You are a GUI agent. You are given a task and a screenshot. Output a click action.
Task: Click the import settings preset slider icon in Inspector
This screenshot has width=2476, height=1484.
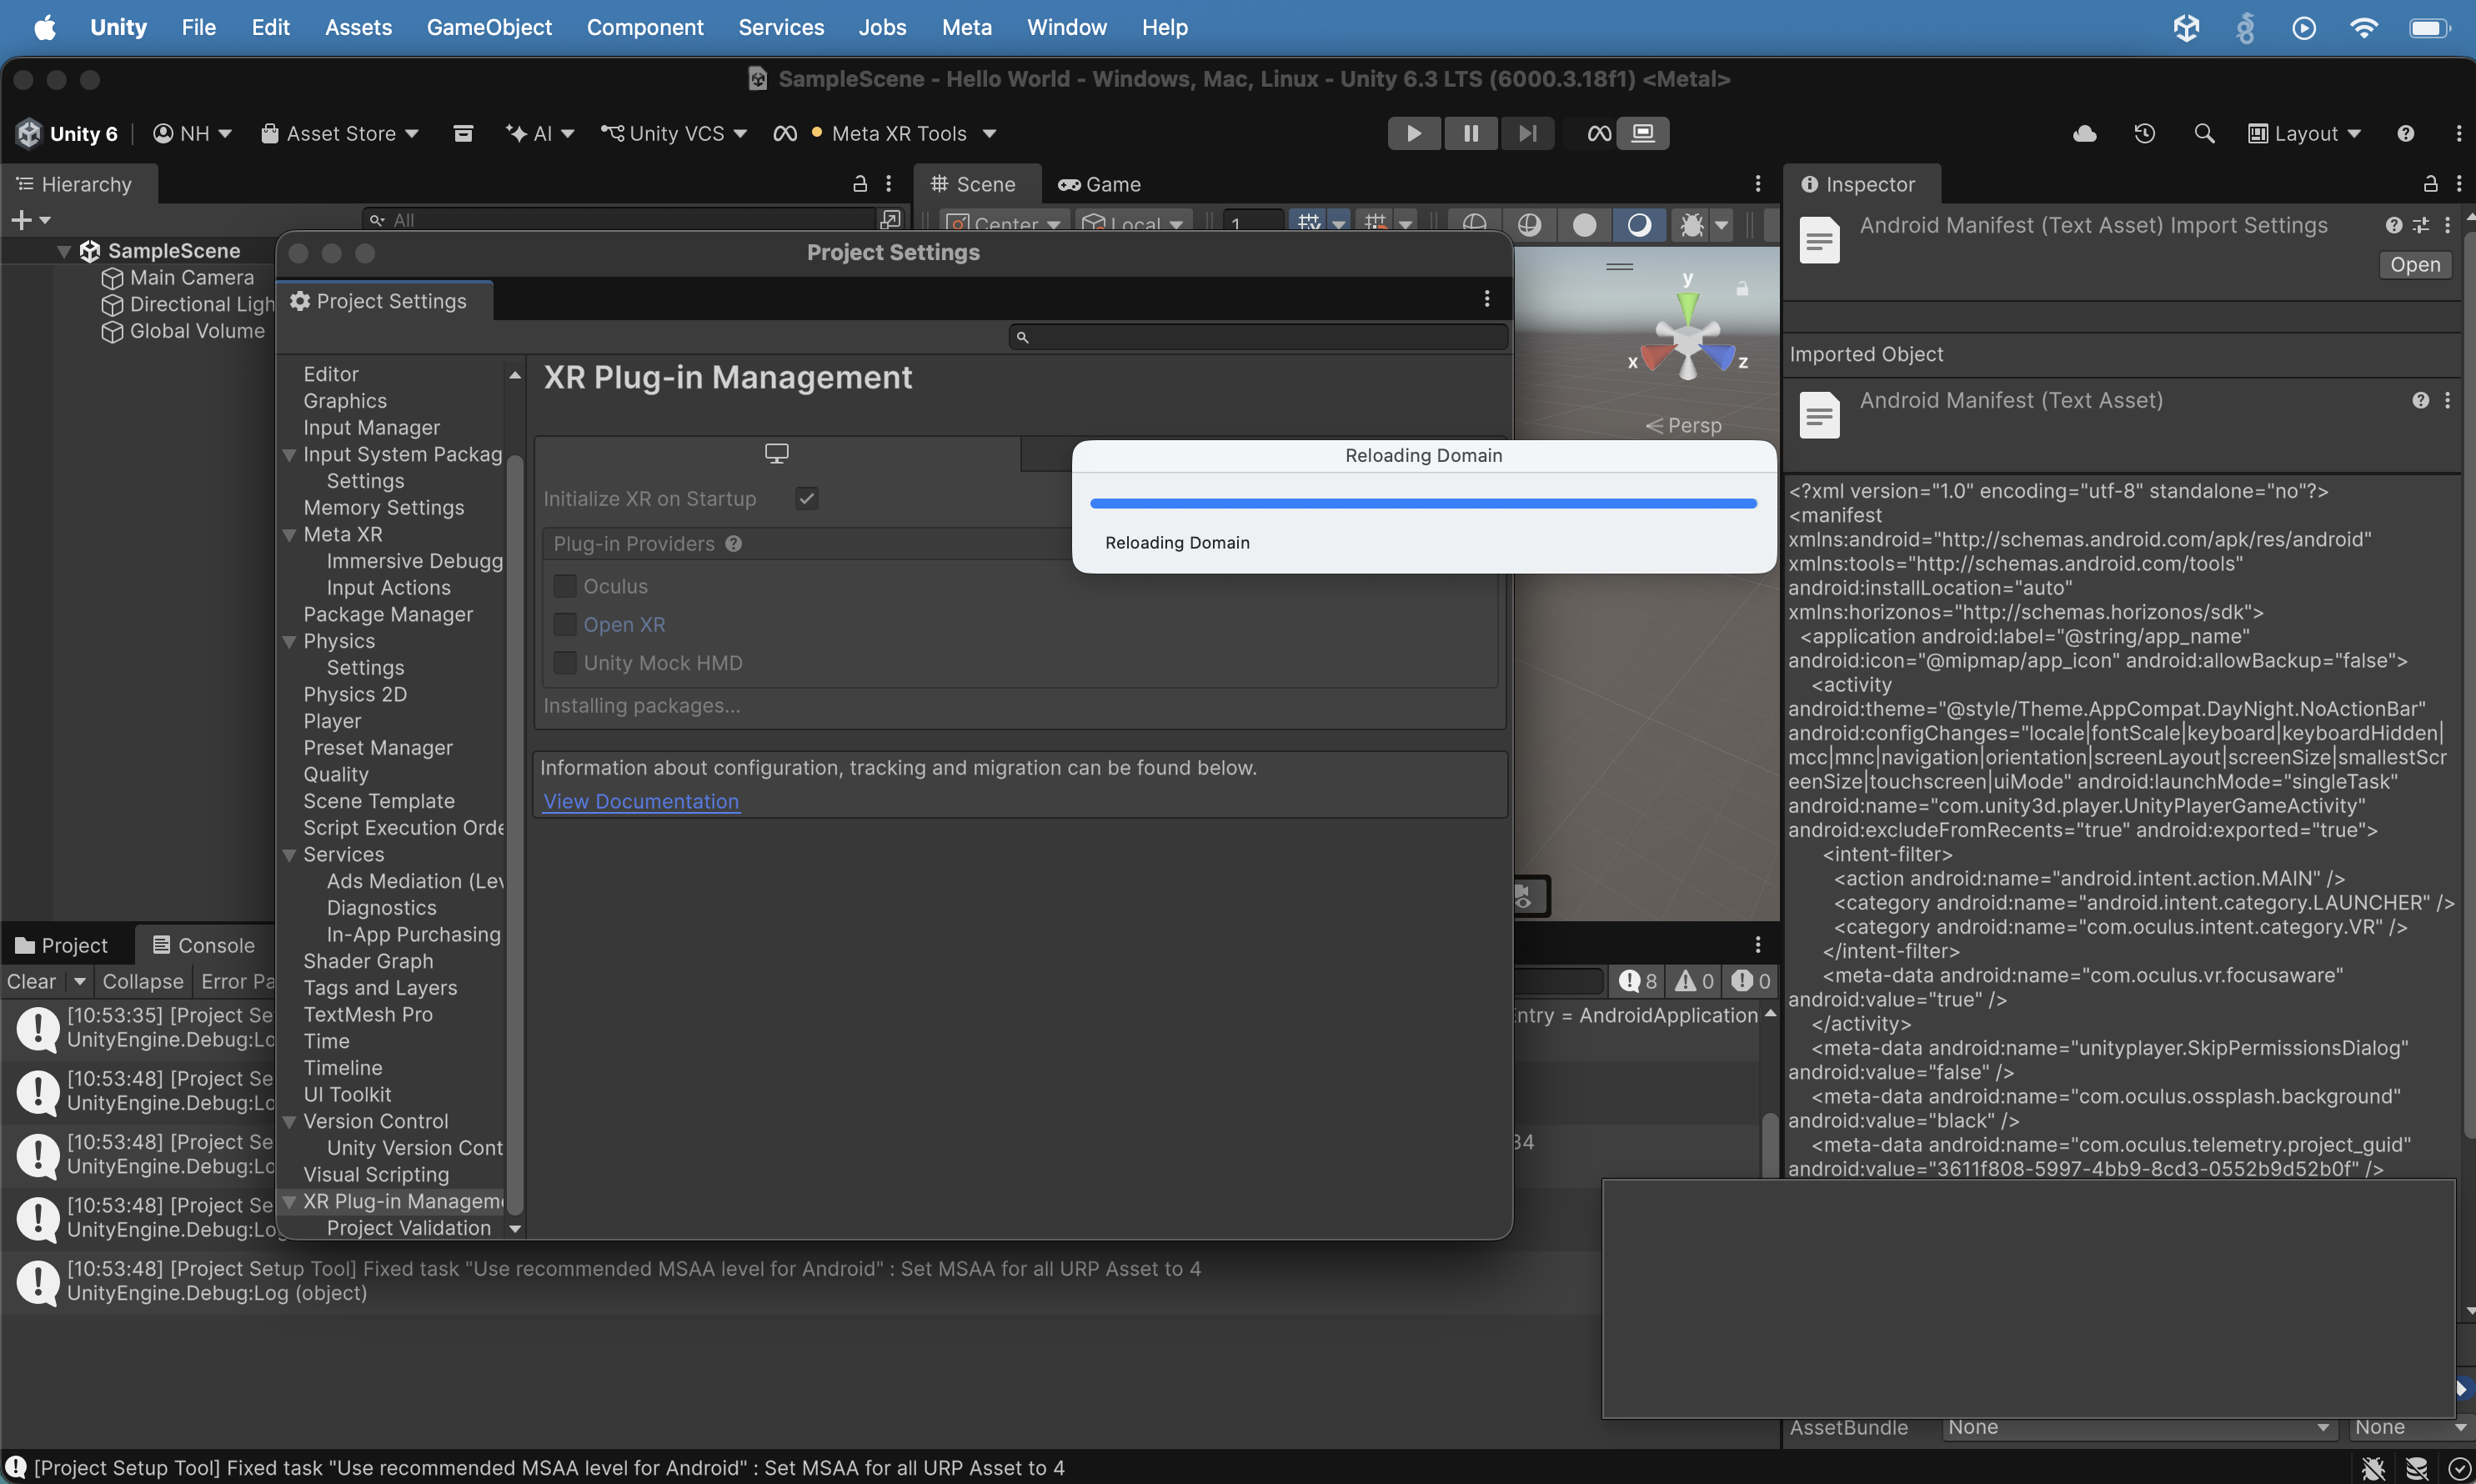click(x=2421, y=225)
